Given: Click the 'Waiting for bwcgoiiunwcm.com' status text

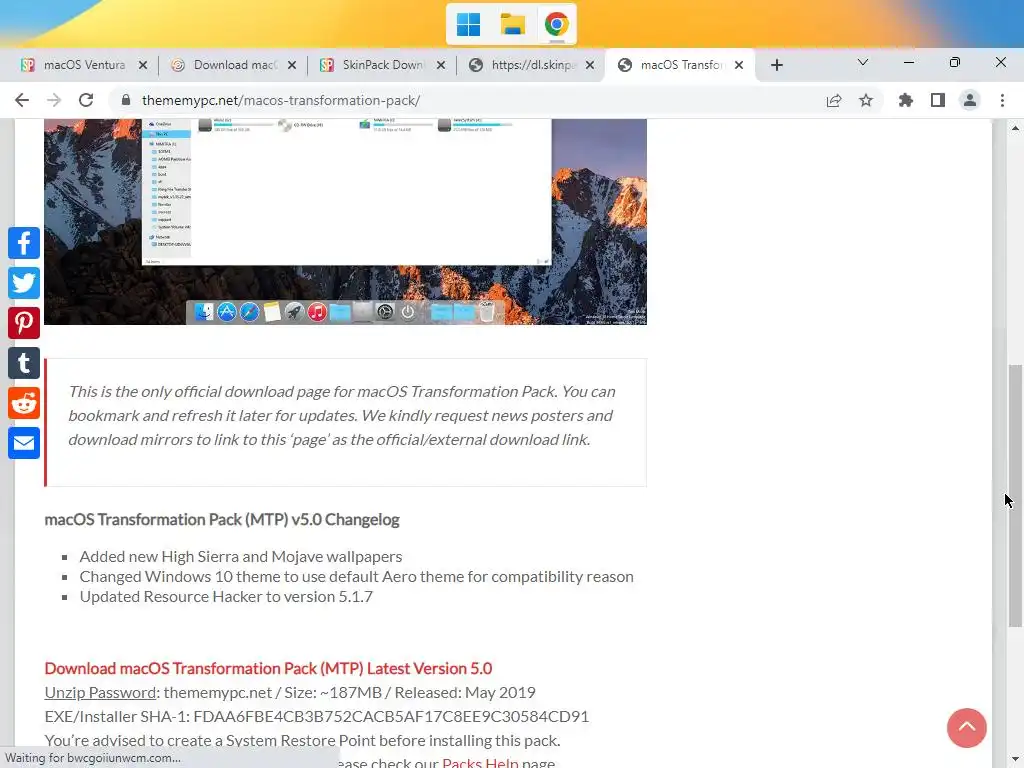Looking at the screenshot, I should (93, 758).
